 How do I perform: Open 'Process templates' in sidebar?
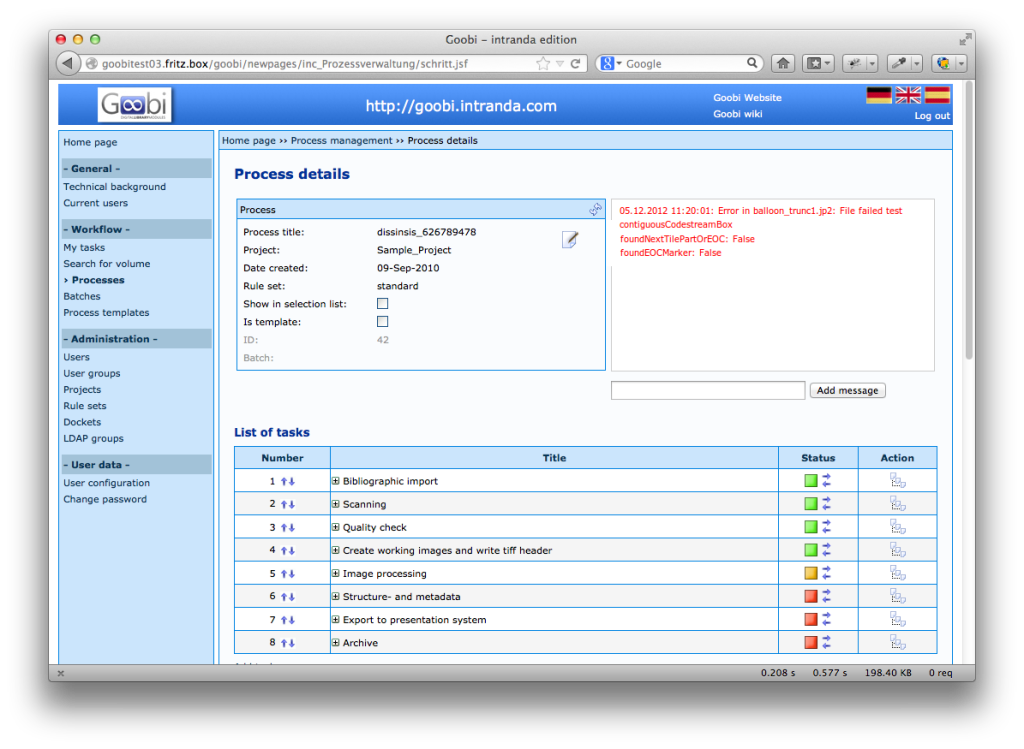pos(106,313)
